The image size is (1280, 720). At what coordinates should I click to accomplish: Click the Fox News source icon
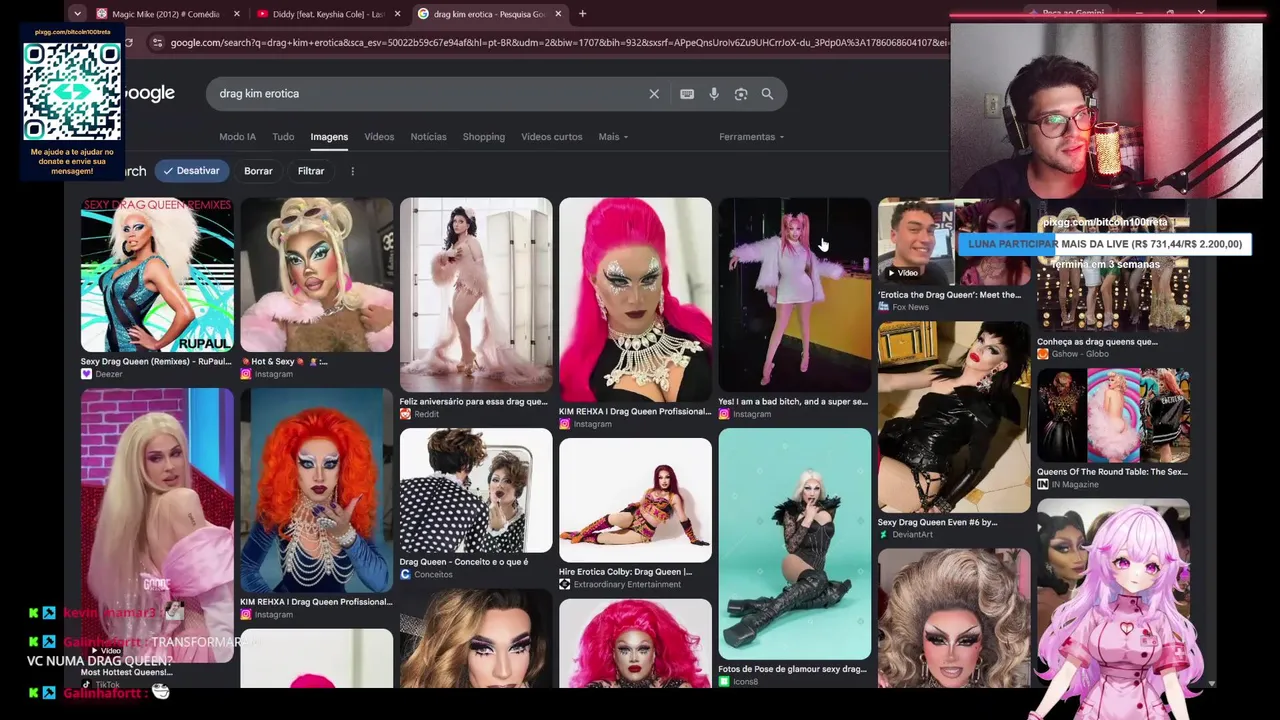pos(884,307)
